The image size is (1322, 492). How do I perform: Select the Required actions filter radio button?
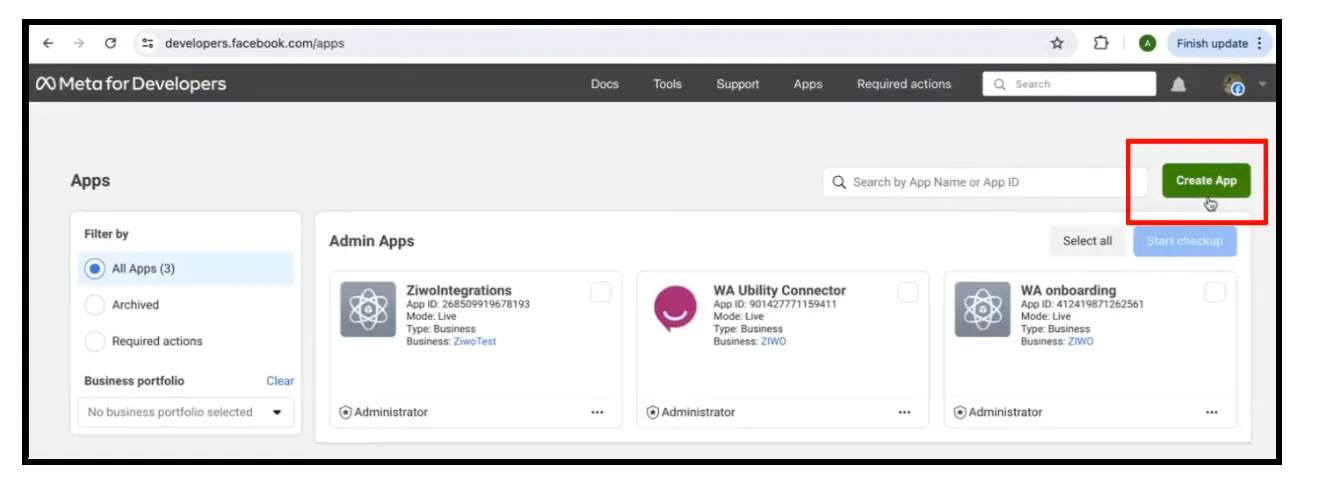pos(95,341)
